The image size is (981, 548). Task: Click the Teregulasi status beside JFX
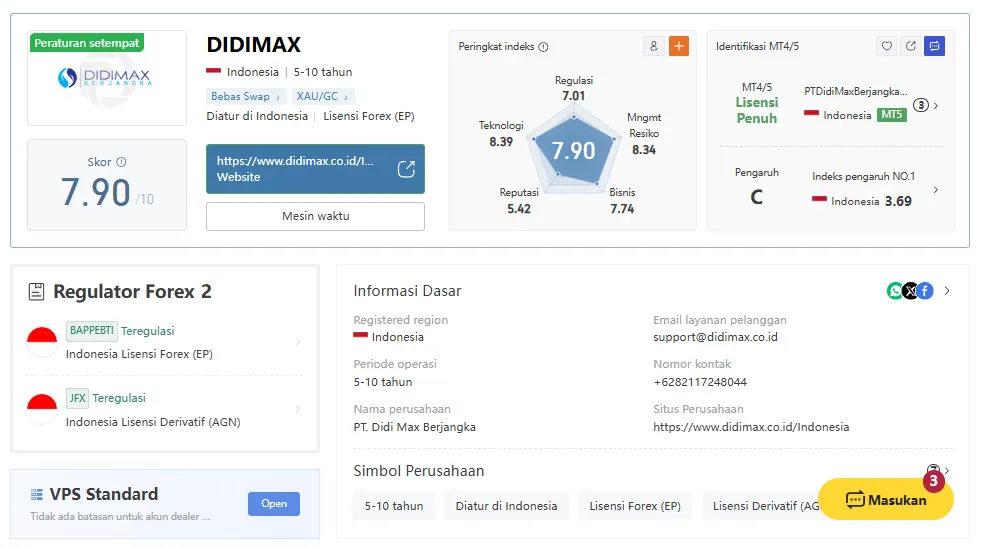[119, 398]
